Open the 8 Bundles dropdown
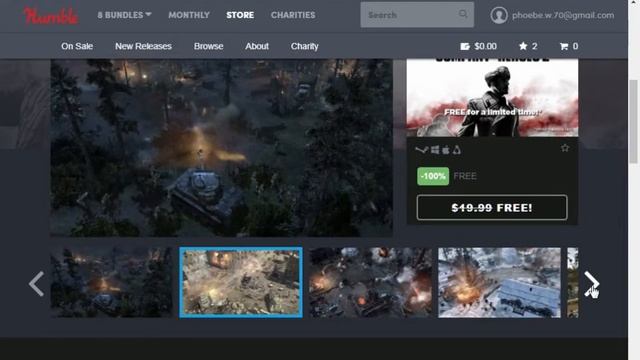The width and height of the screenshot is (640, 360). coord(124,15)
